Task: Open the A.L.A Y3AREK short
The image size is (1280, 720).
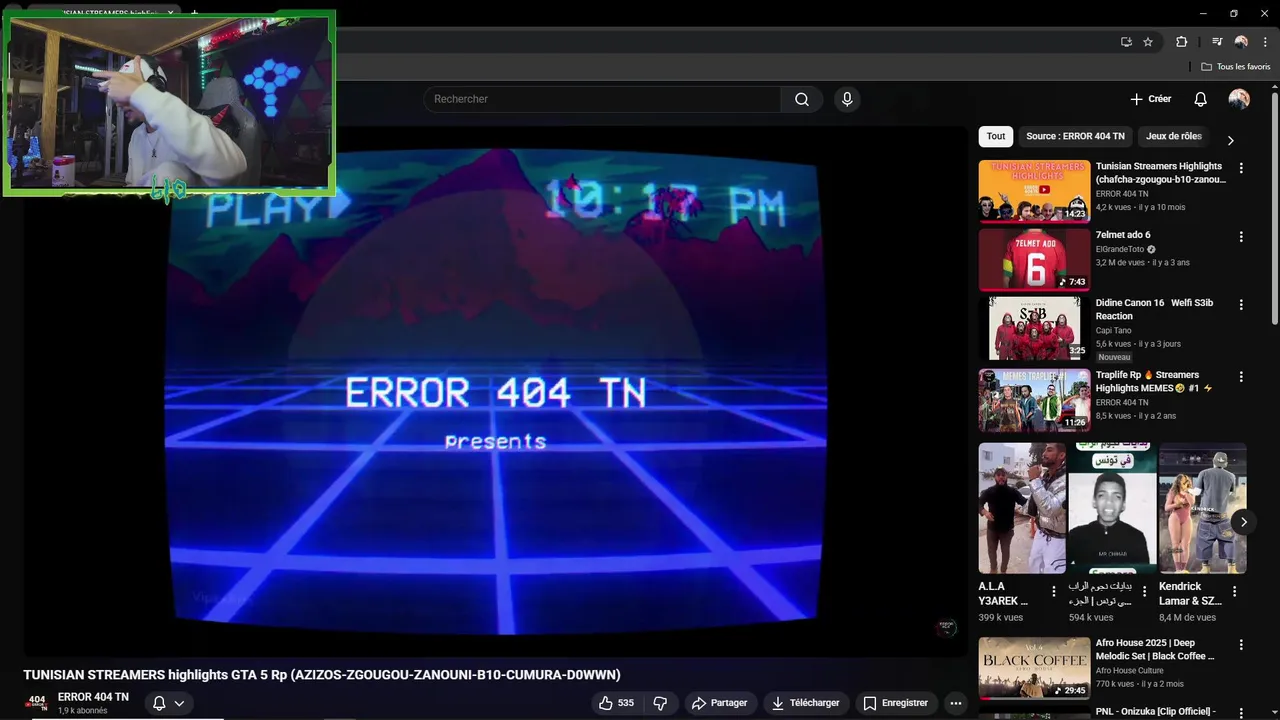Action: point(1022,509)
